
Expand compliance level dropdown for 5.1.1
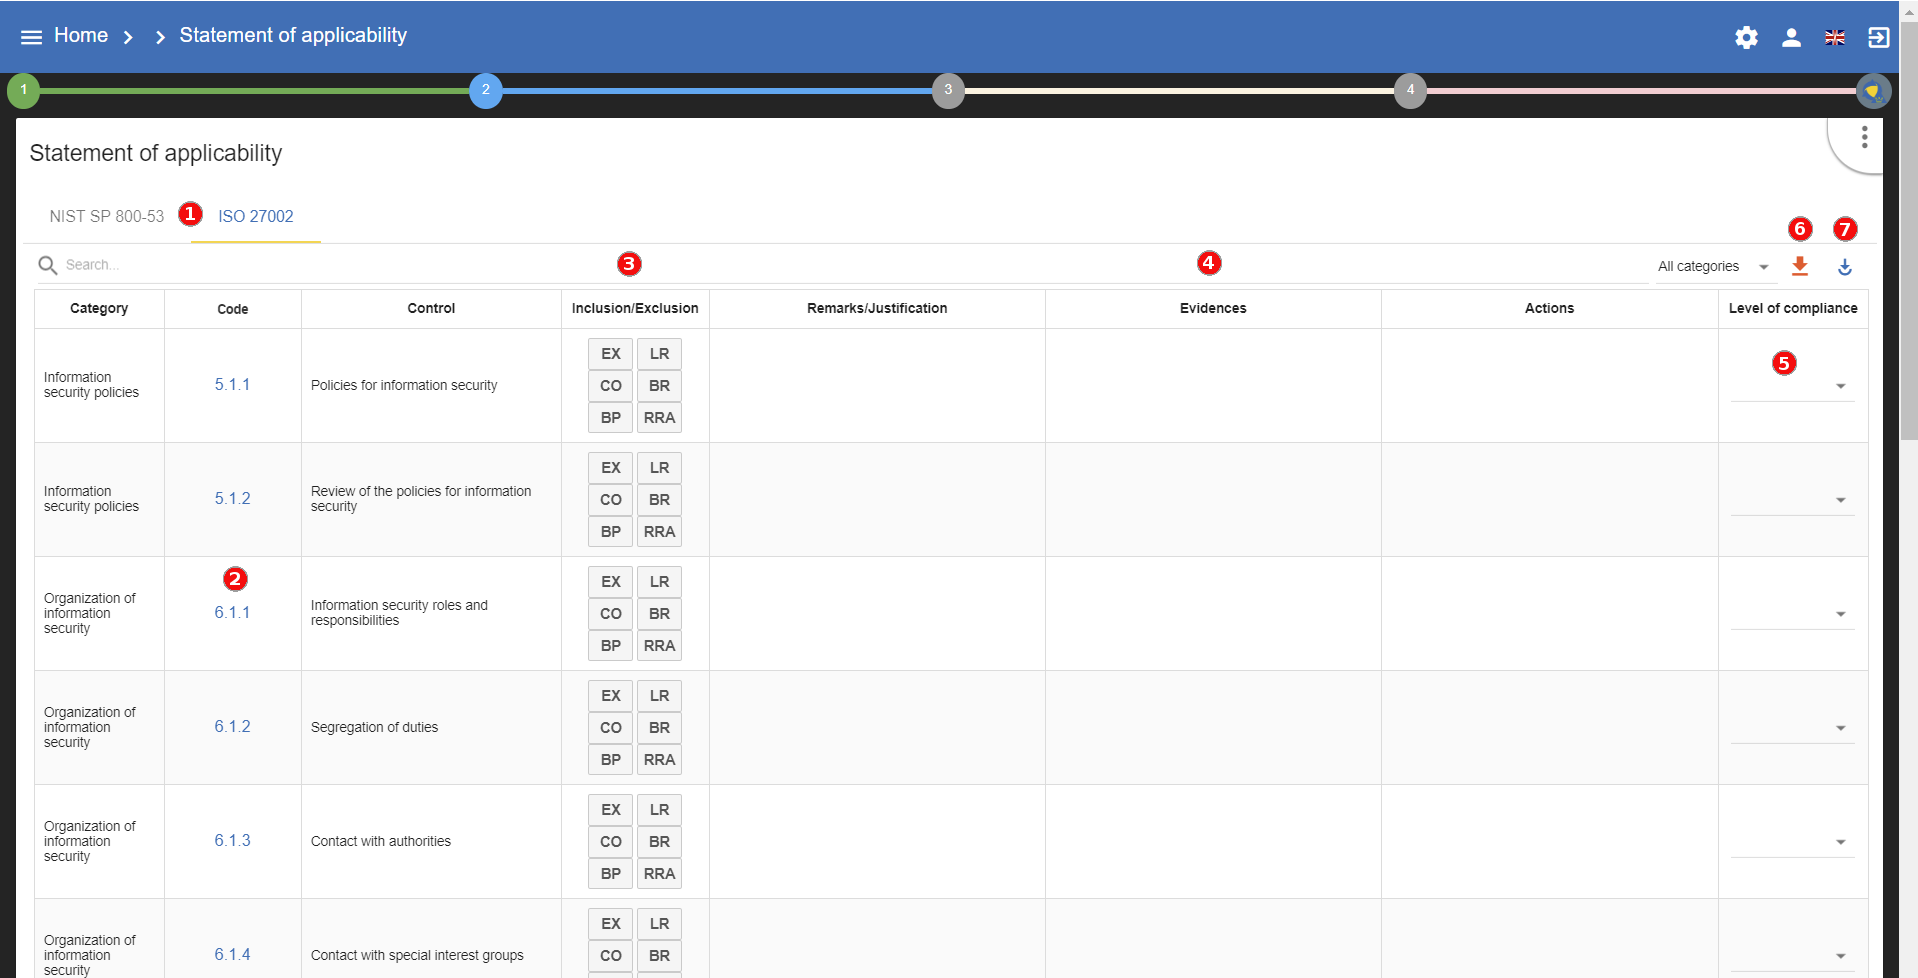pos(1792,386)
